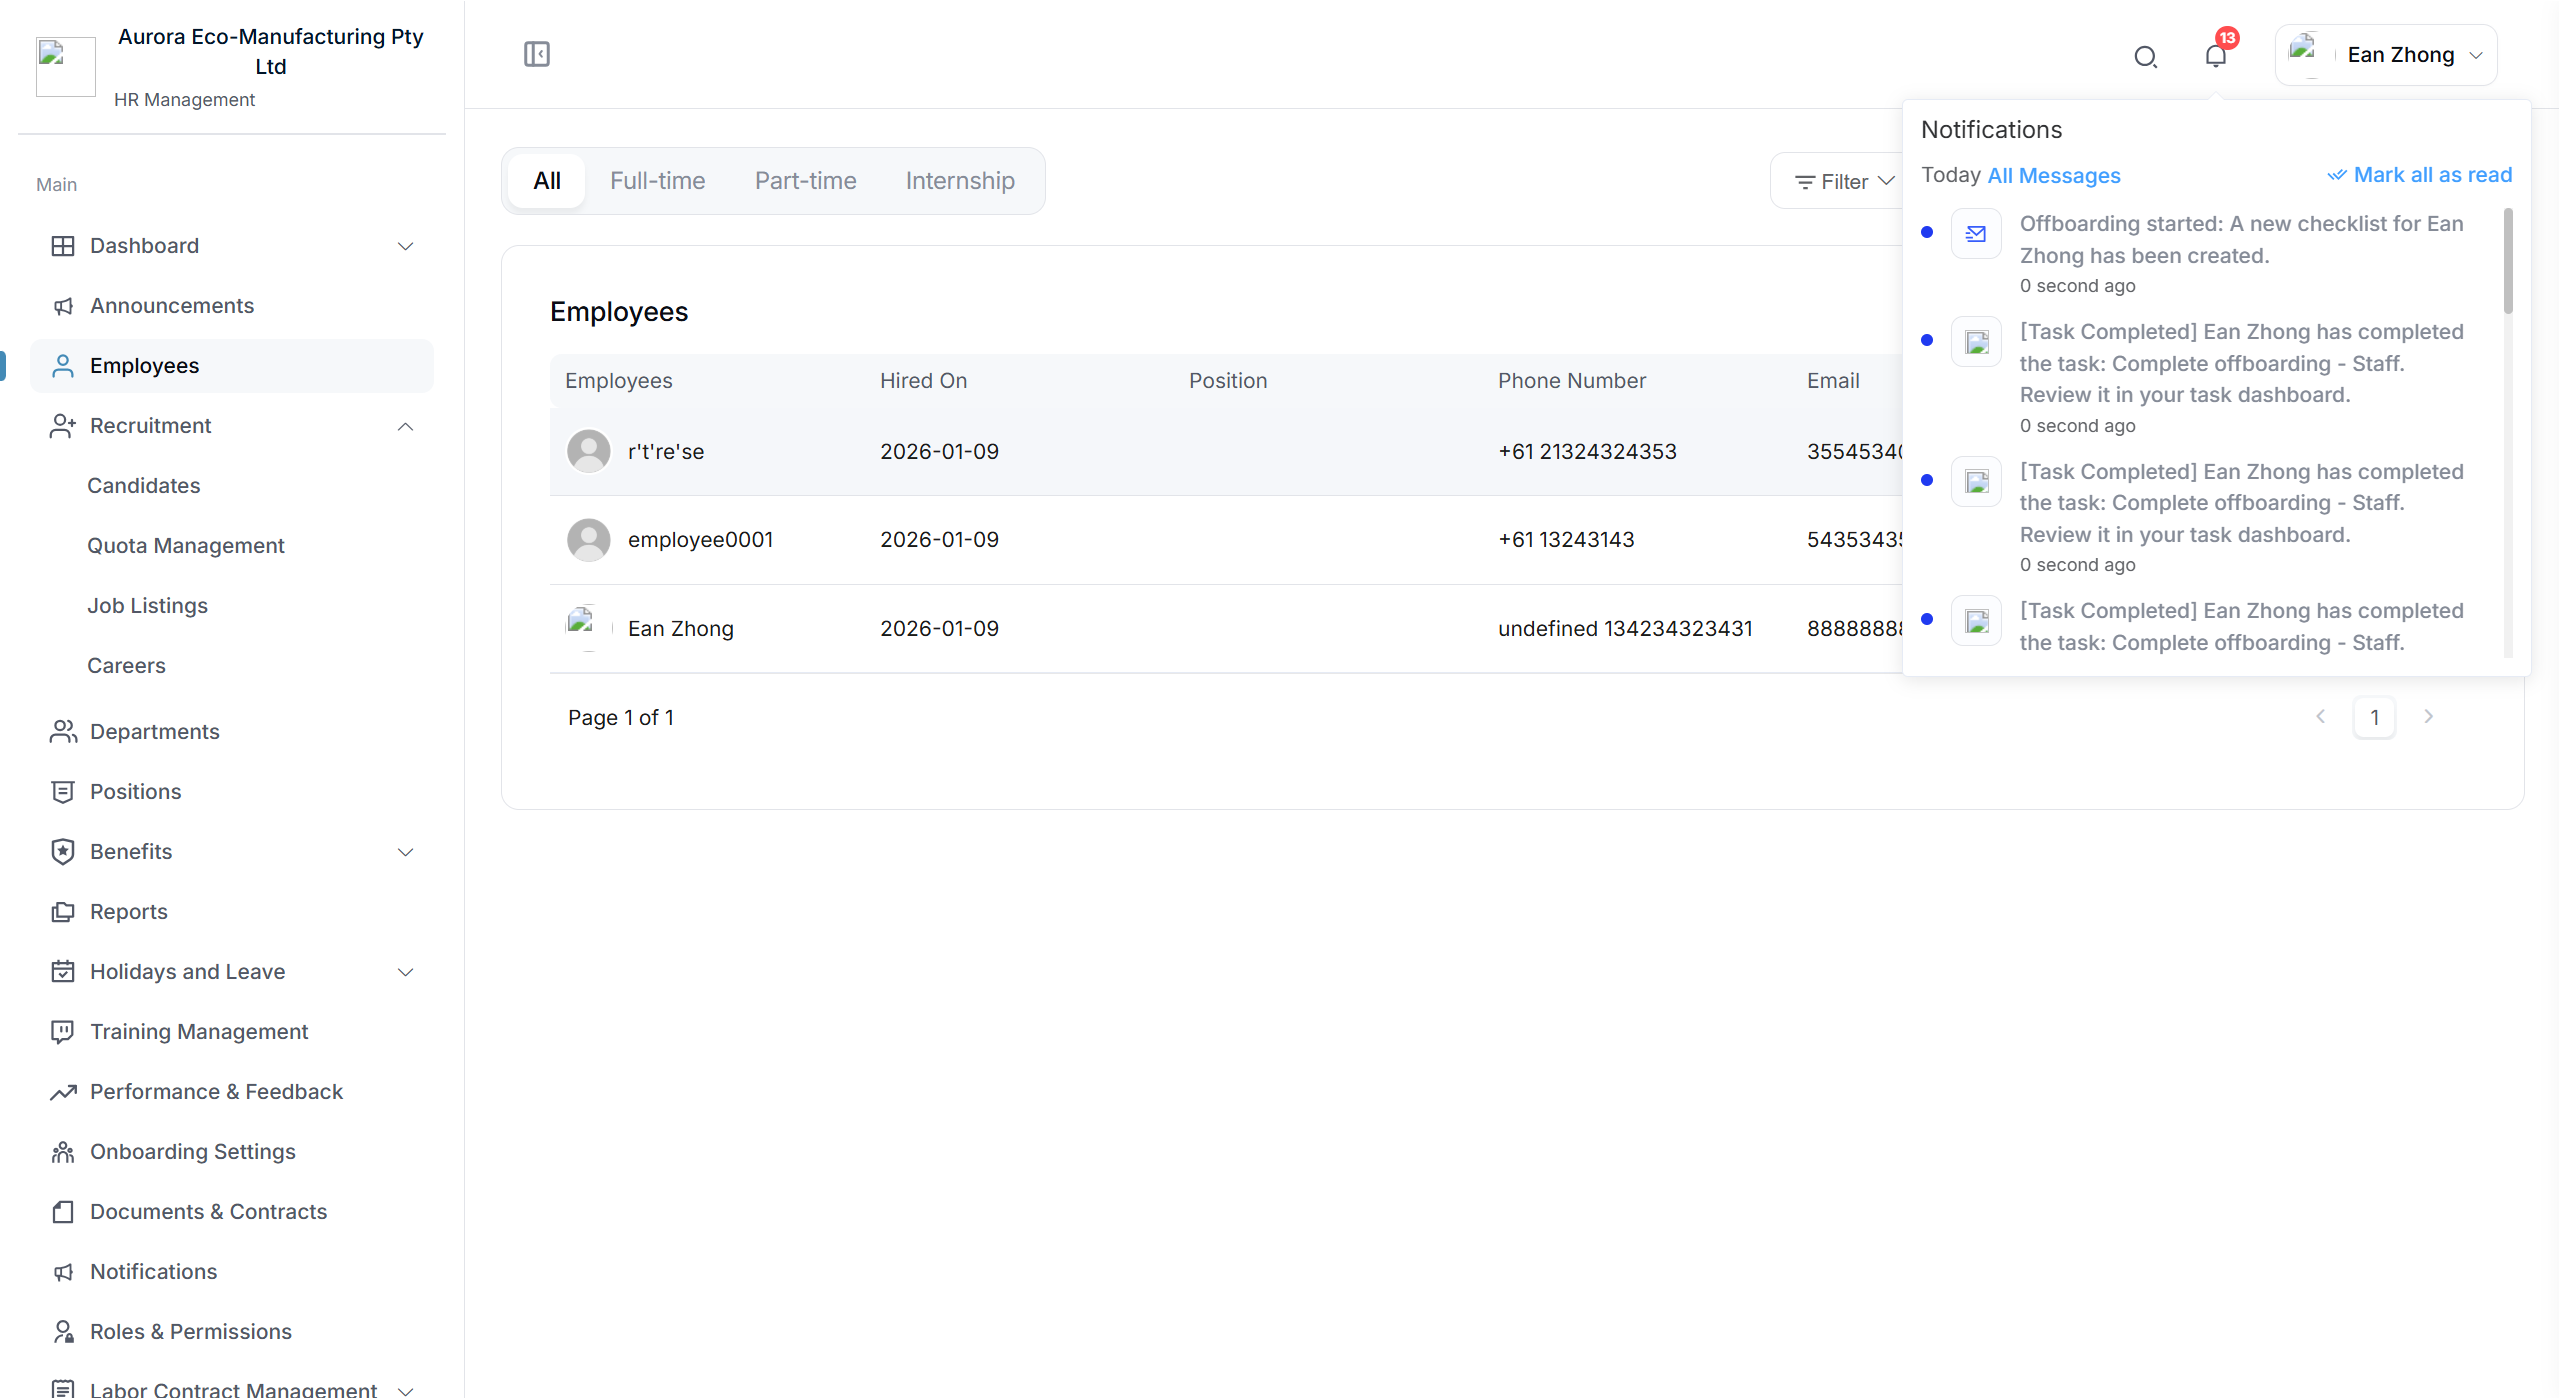The height and width of the screenshot is (1398, 2559).
Task: Switch to the Full-time tab
Action: click(658, 181)
